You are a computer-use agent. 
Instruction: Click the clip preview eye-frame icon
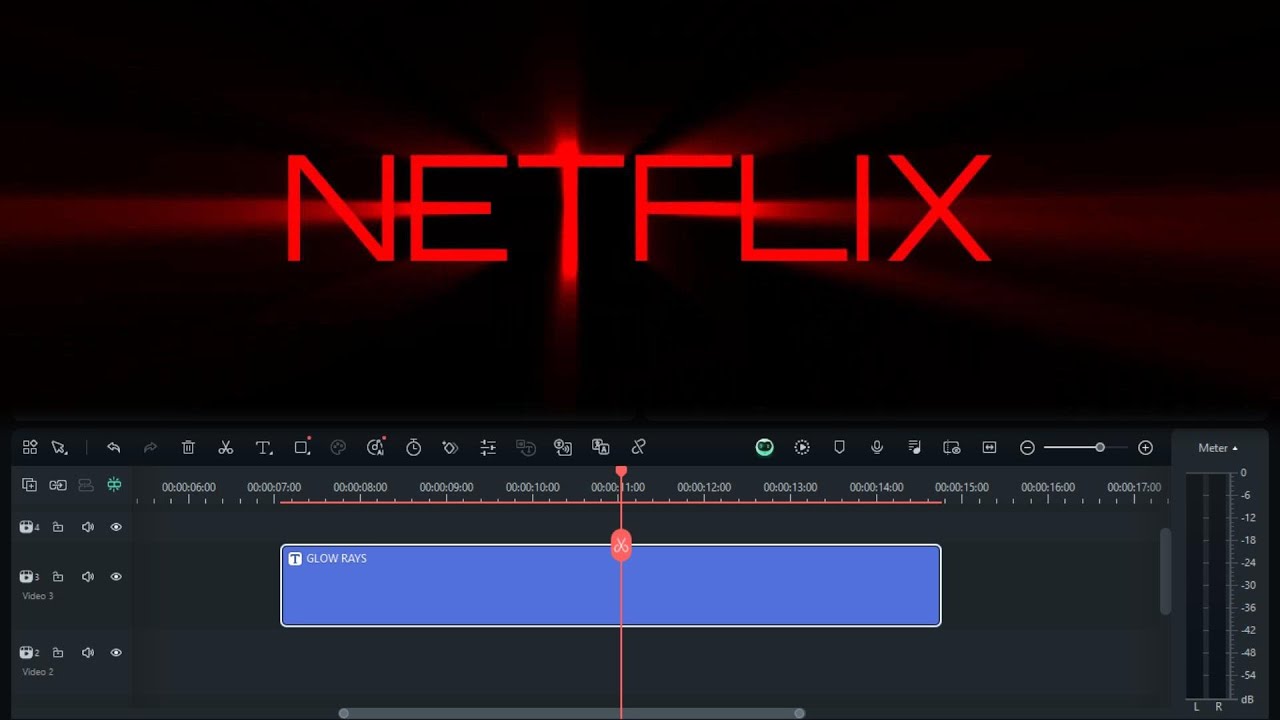(x=952, y=447)
